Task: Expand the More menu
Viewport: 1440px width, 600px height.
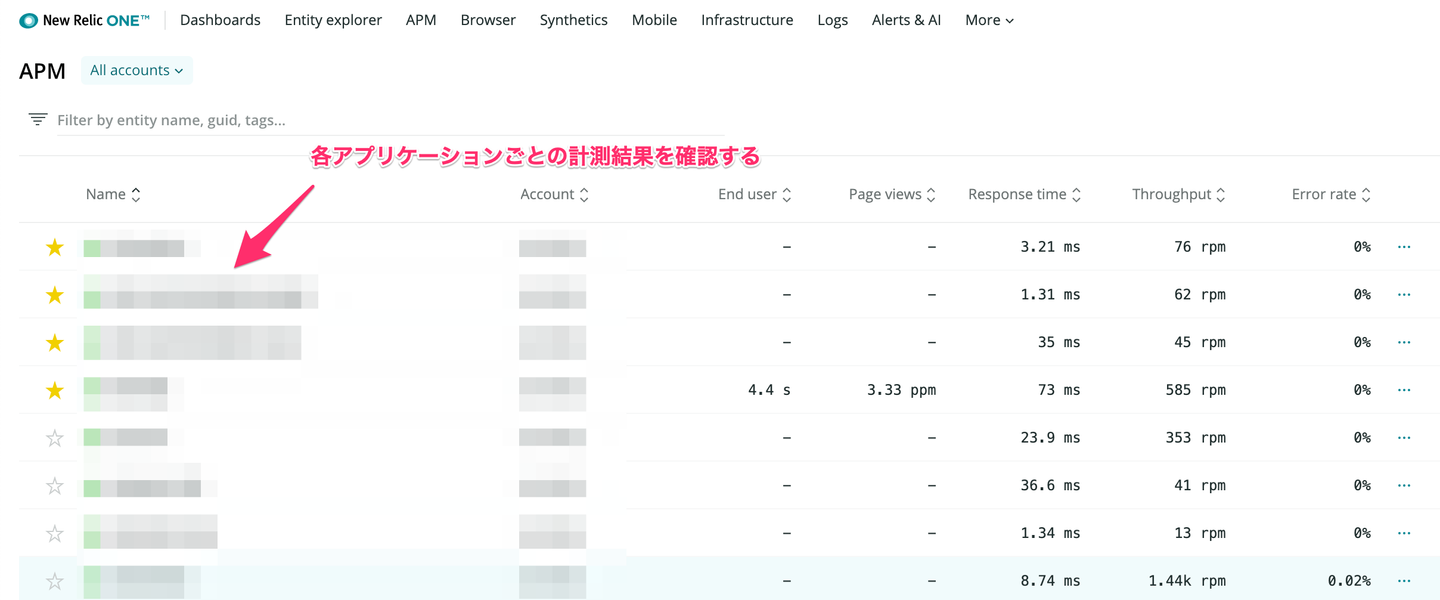Action: point(989,20)
